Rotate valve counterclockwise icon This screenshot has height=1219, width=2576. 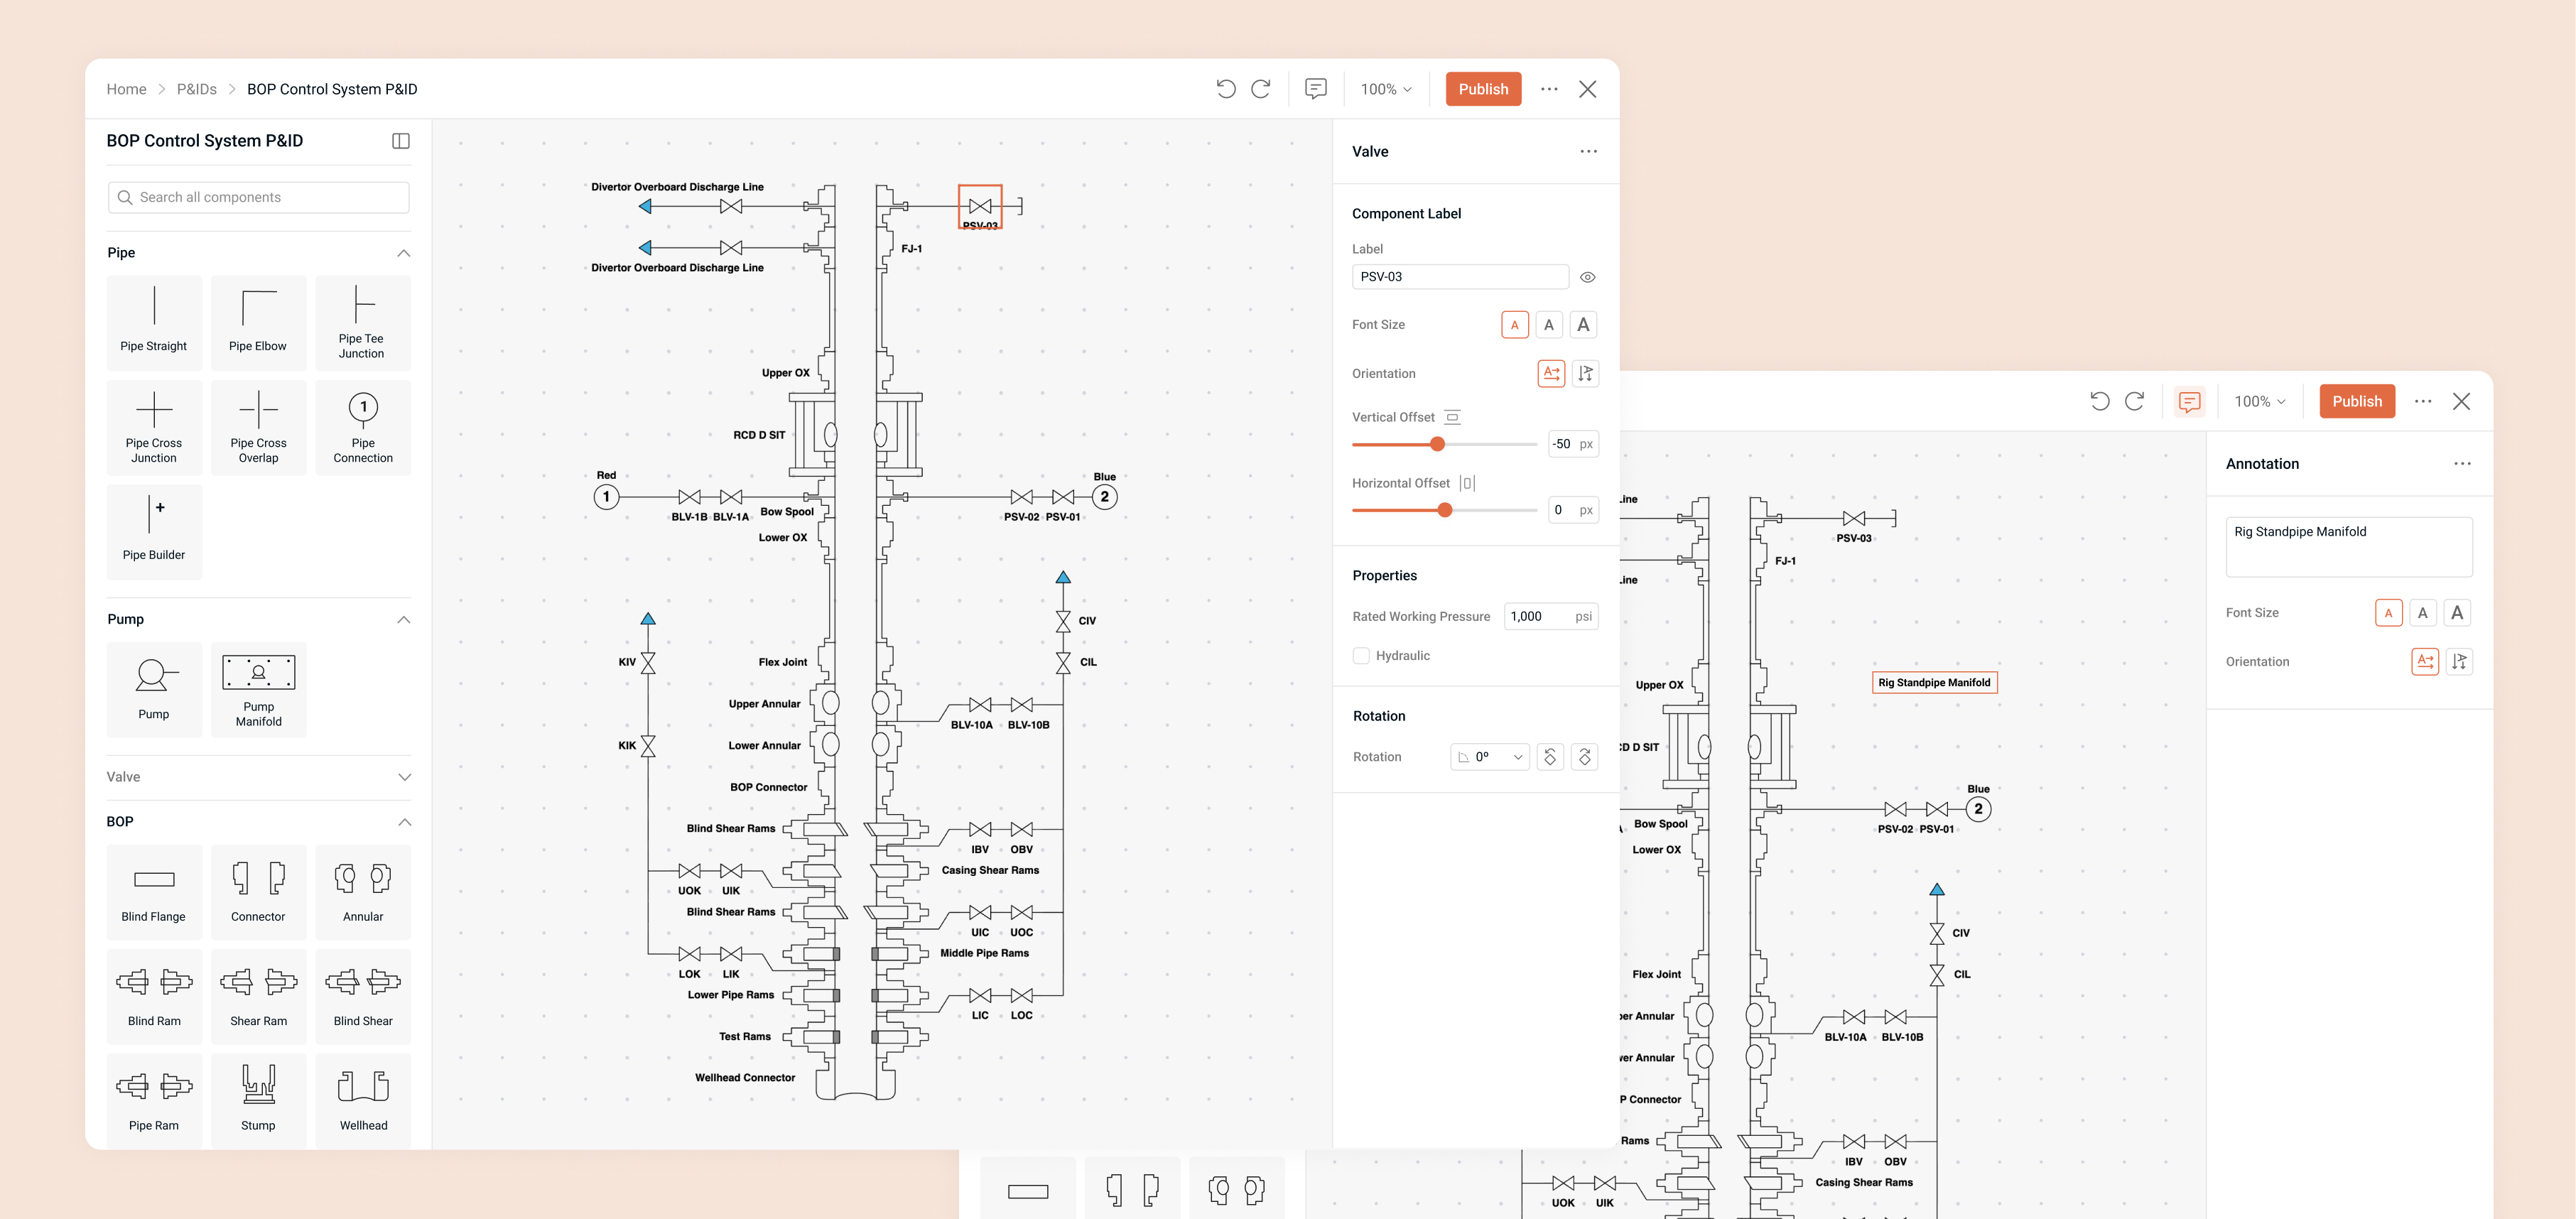click(1550, 757)
